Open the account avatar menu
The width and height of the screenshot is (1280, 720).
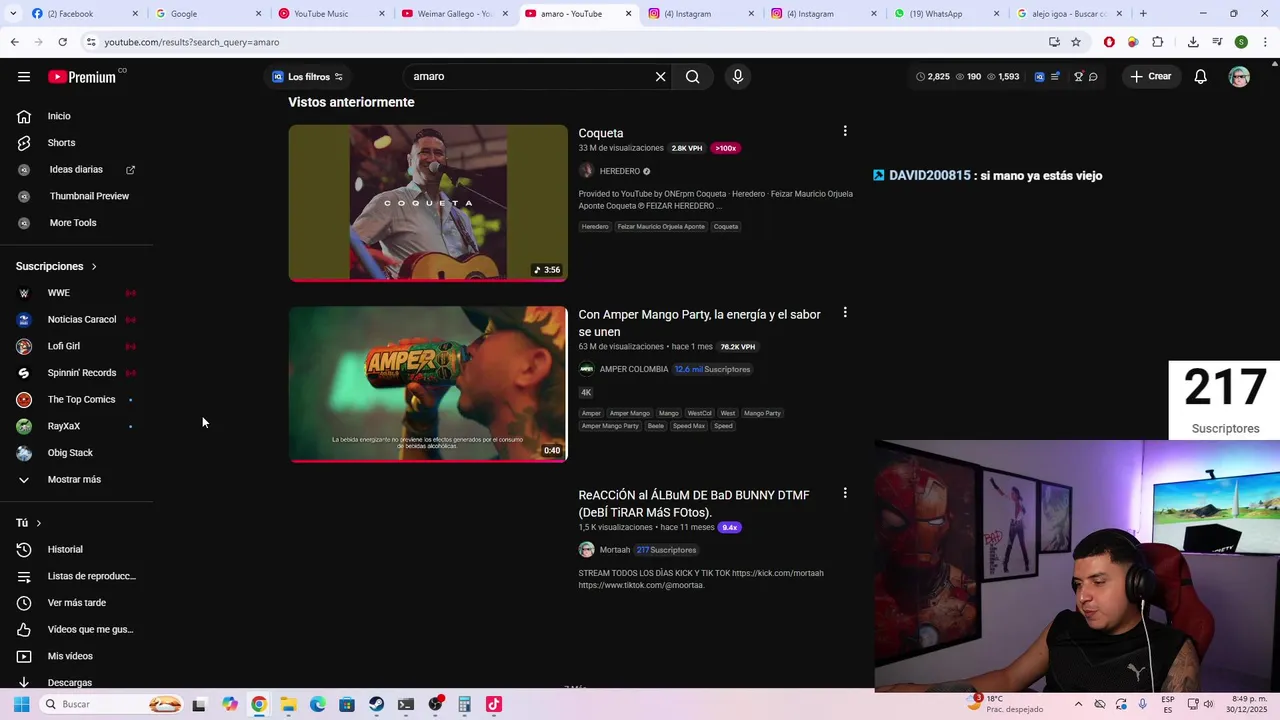pyautogui.click(x=1239, y=77)
